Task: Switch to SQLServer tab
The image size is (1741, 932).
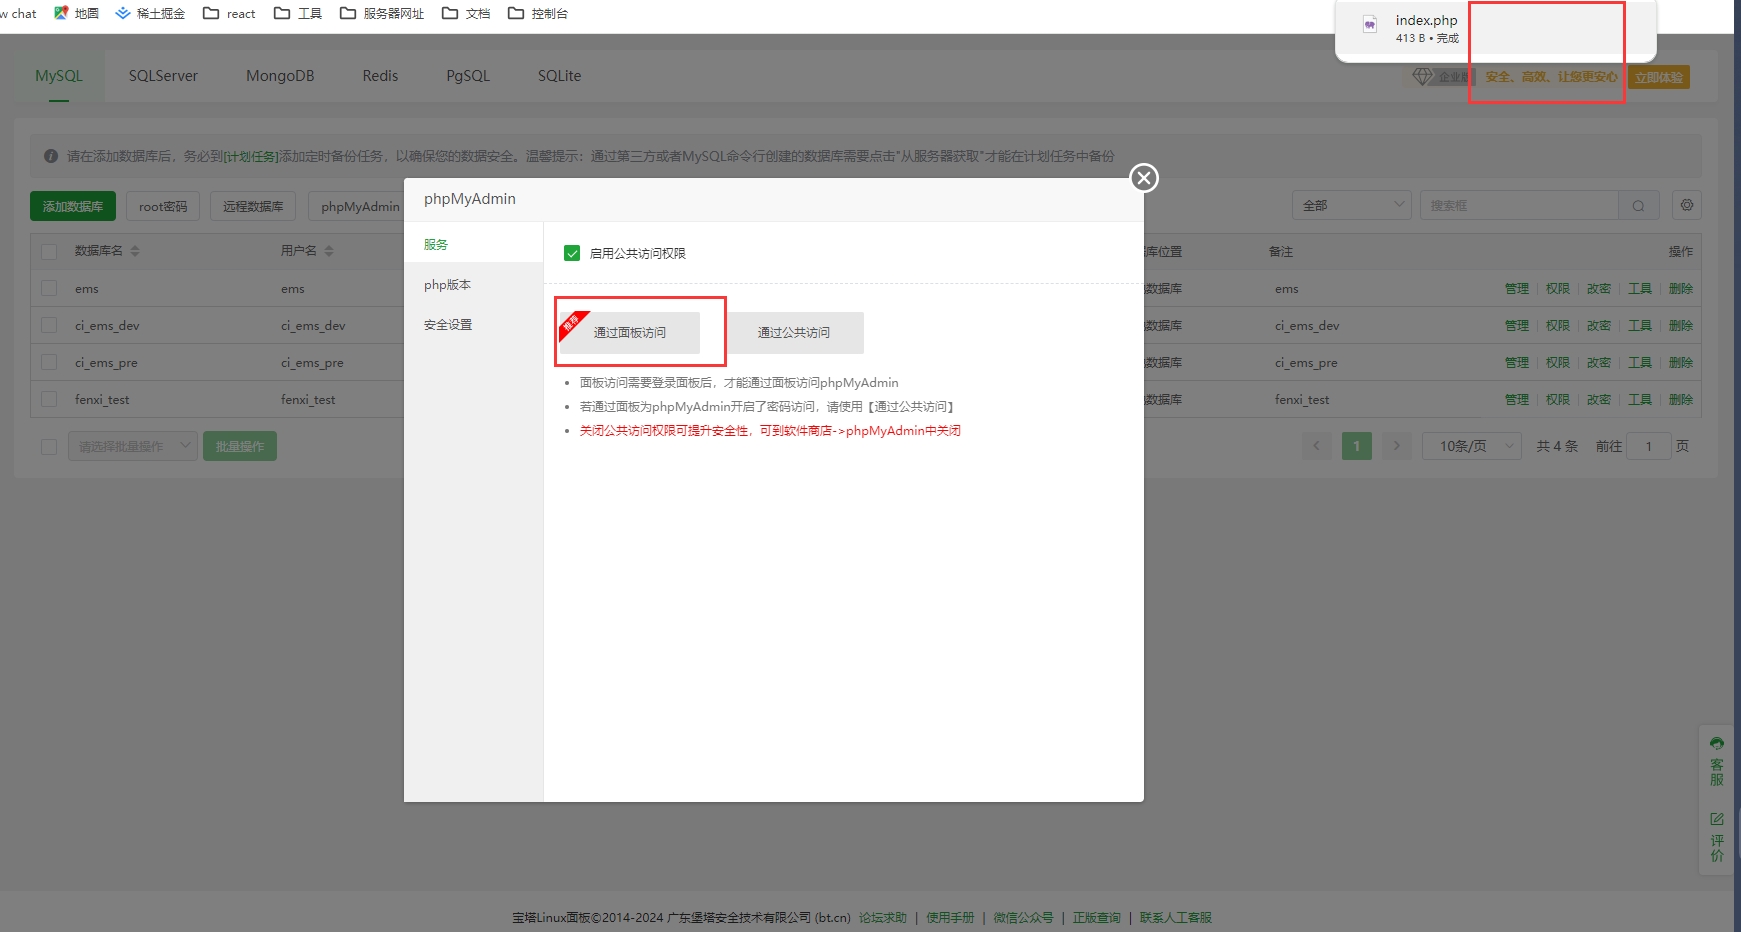Action: (x=163, y=76)
